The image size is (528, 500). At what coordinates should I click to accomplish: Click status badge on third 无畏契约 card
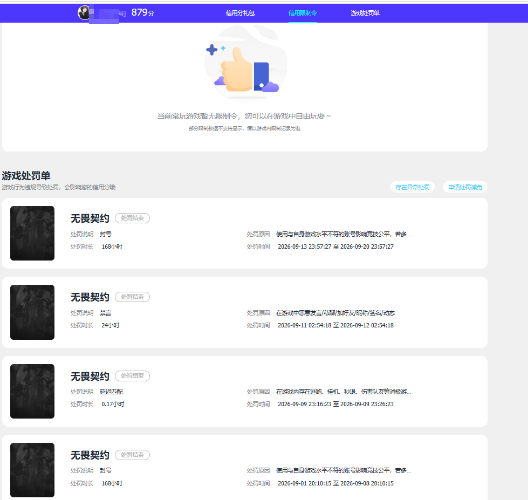click(x=132, y=376)
